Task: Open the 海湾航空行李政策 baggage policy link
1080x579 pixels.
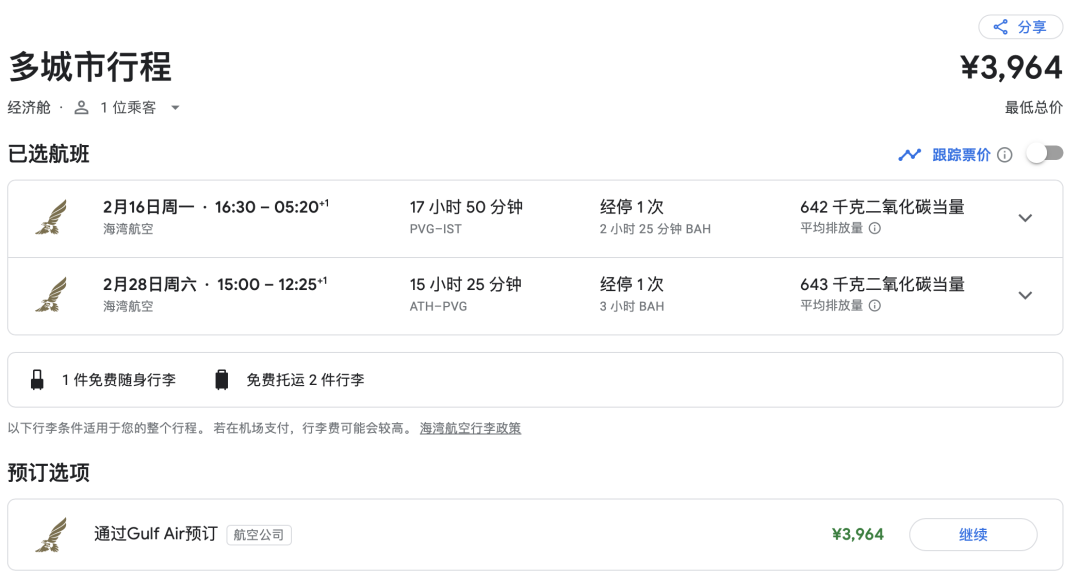Action: [x=470, y=428]
